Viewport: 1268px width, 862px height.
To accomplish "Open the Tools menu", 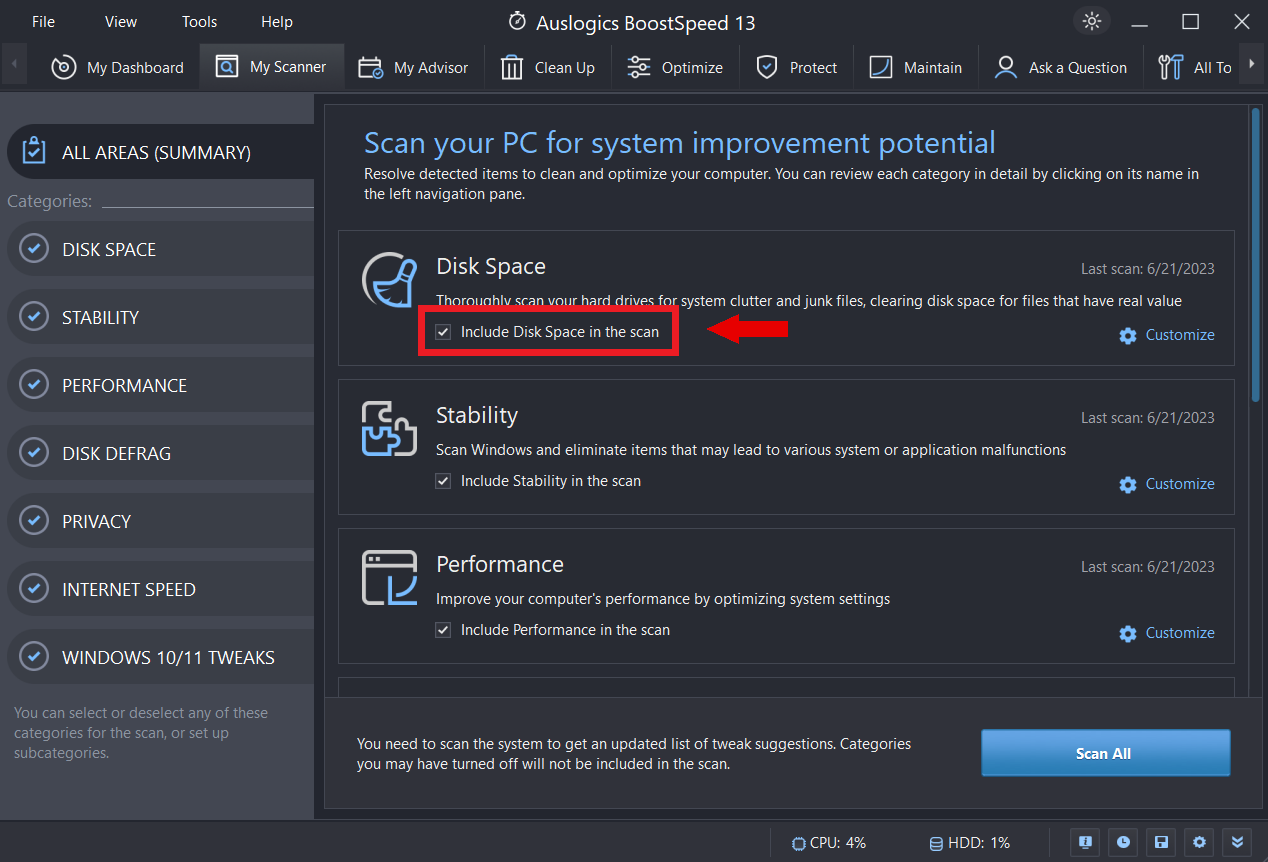I will [199, 21].
